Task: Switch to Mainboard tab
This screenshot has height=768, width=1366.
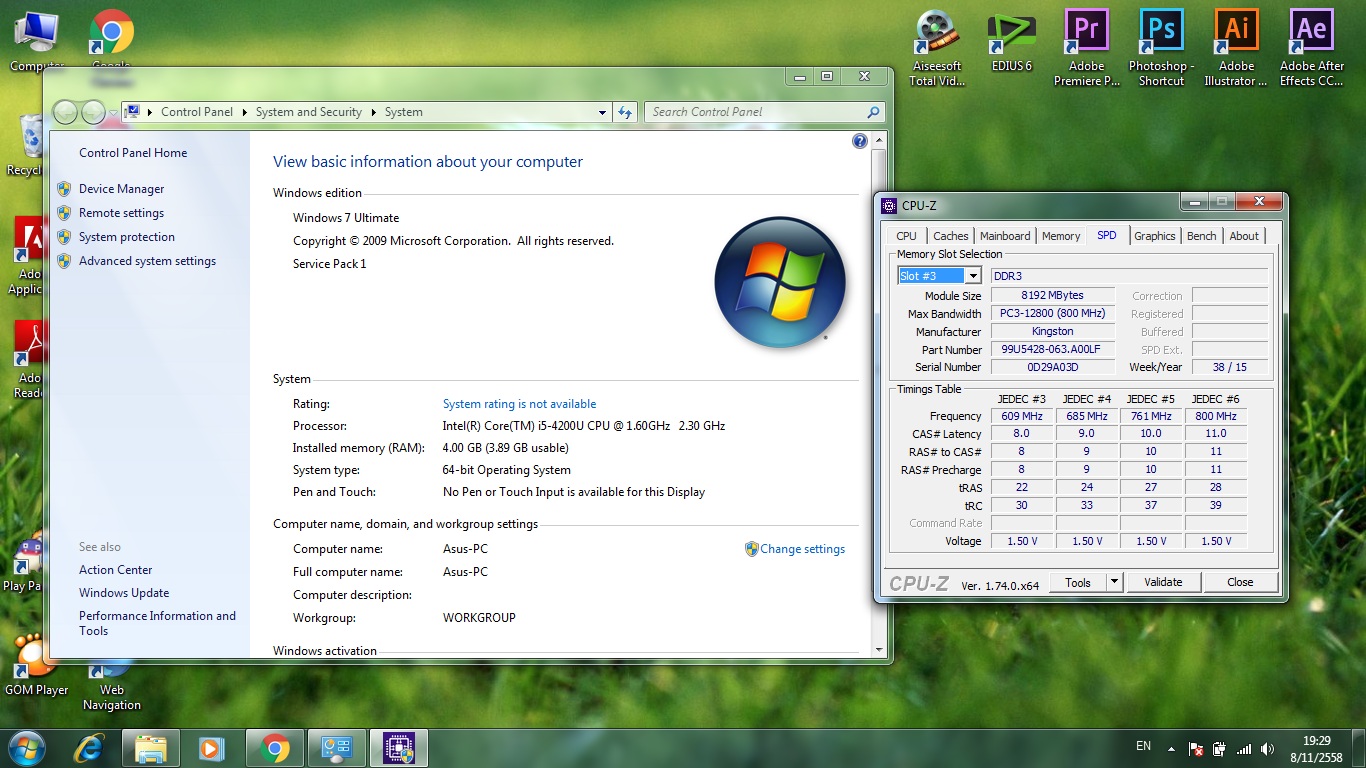Action: (1005, 236)
